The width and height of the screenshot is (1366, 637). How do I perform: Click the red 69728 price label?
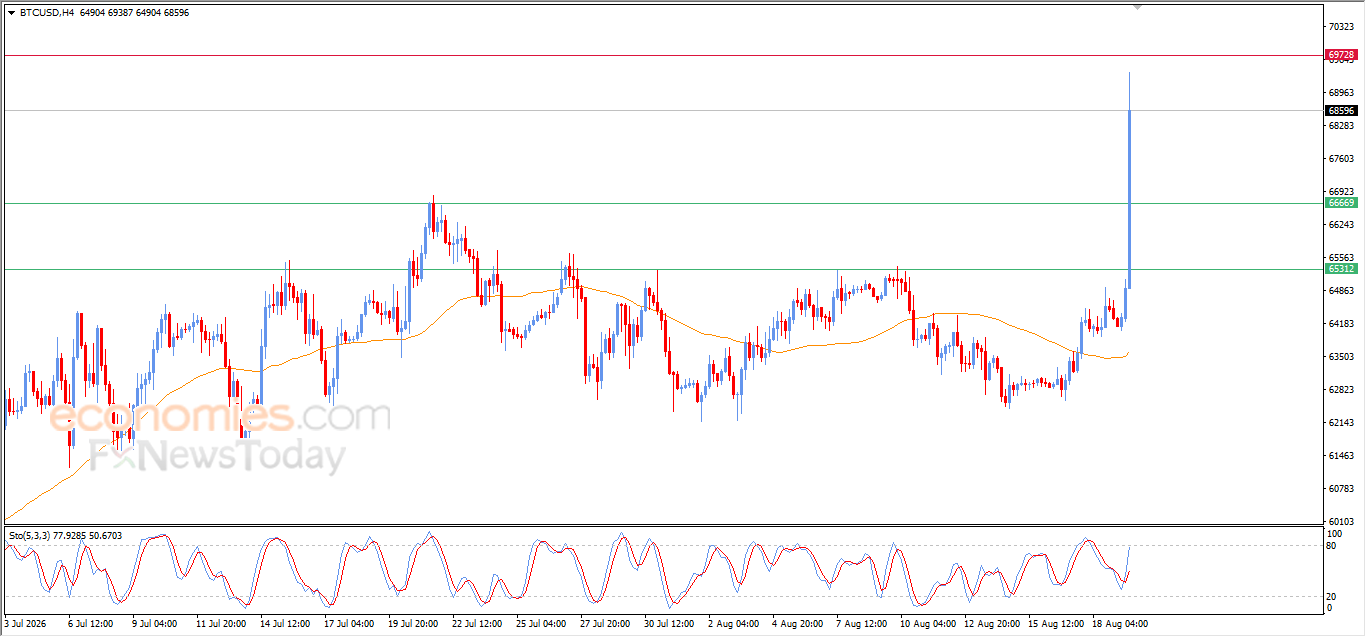pos(1341,55)
